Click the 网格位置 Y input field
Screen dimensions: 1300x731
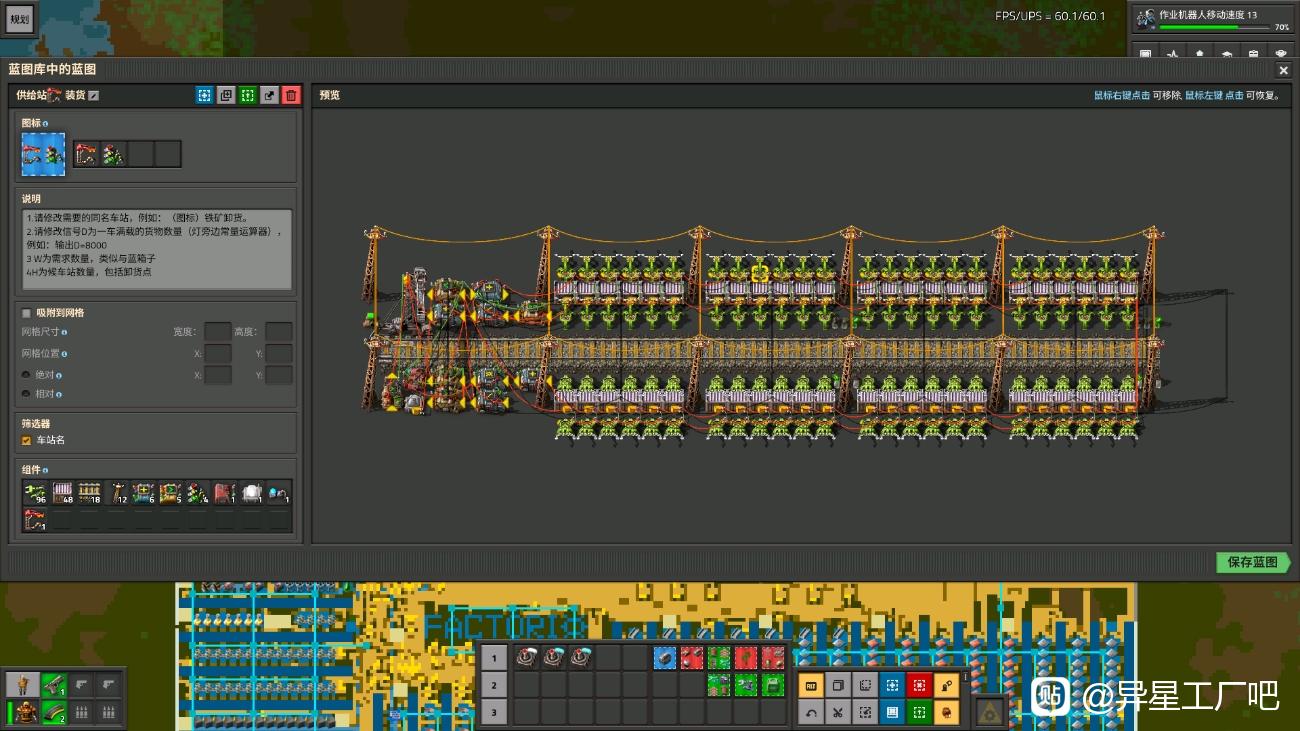tap(279, 353)
